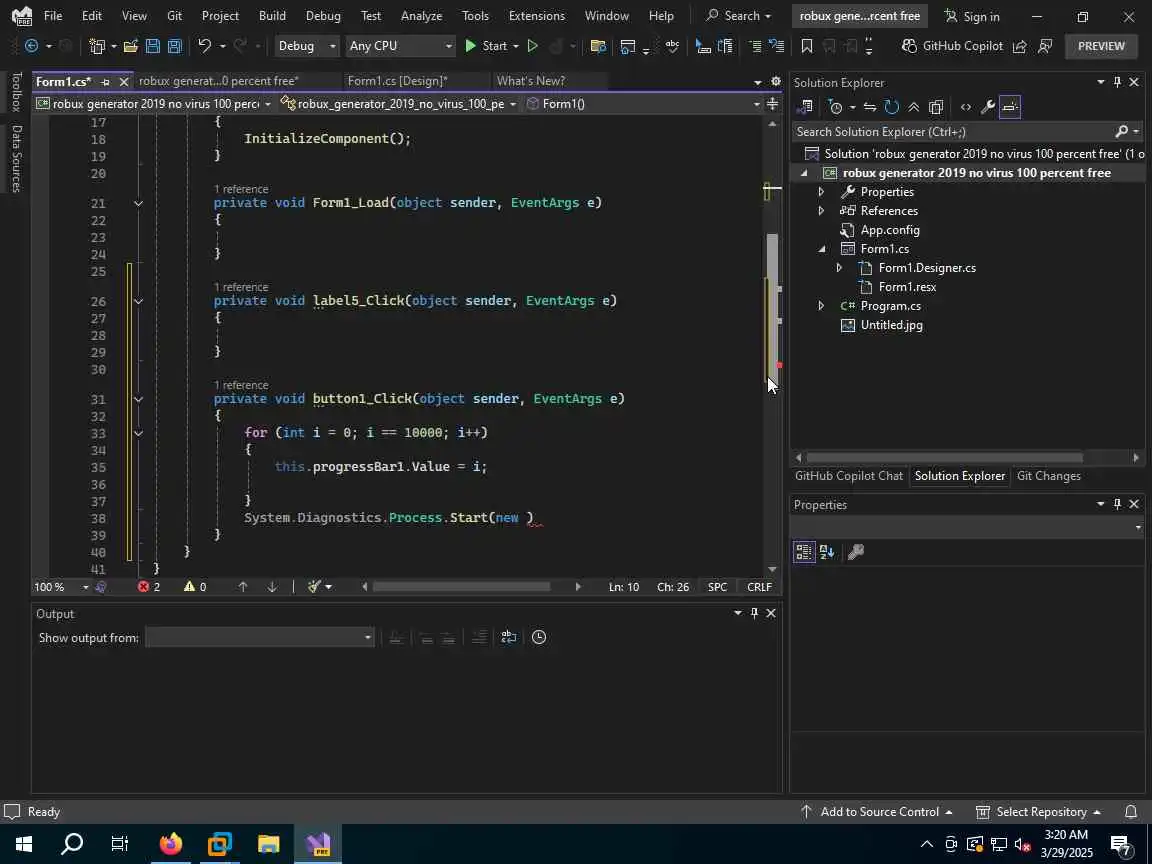
Task: Toggle Word Wrap in the Output panel
Action: 508,637
